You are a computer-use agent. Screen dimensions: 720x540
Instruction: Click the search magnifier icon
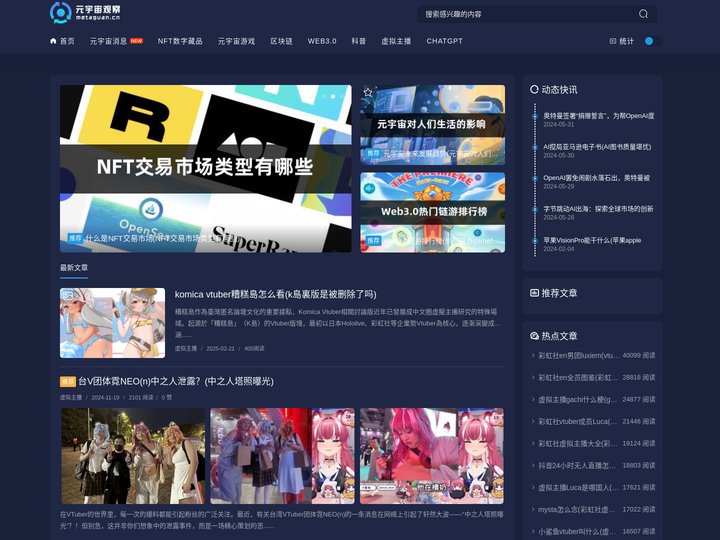[643, 14]
